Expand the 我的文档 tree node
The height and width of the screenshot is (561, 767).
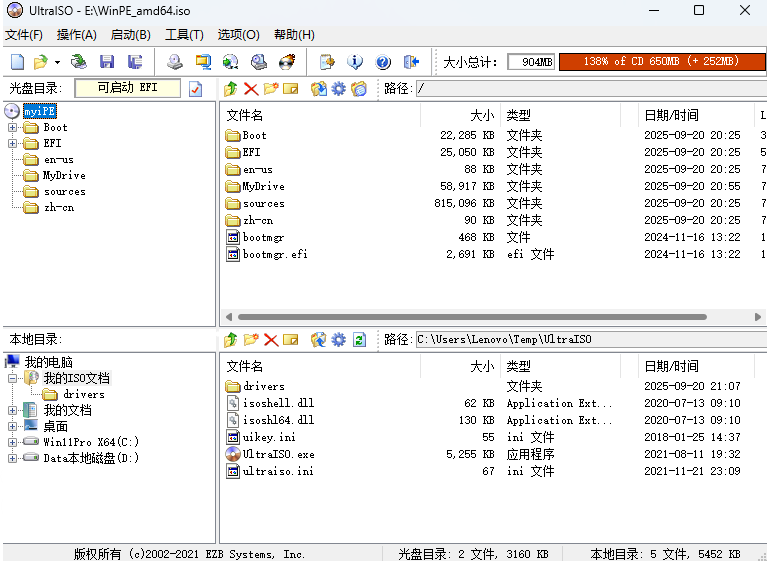tap(12, 410)
